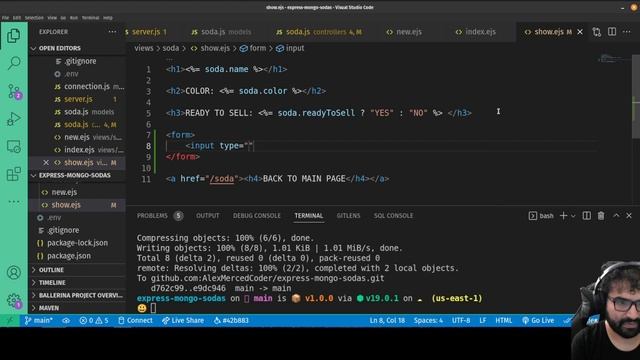Change file encoding UTF-8
640x360 pixels.
coord(461,320)
